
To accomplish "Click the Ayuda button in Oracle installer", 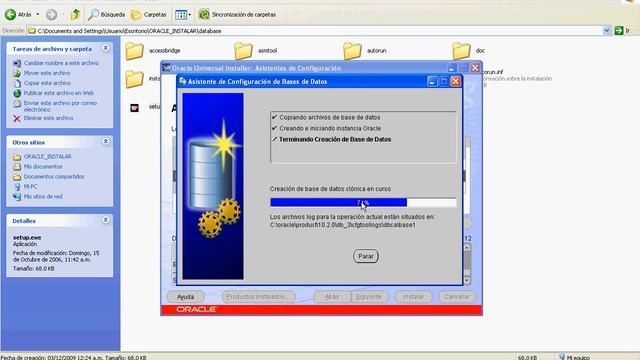I will tap(185, 297).
